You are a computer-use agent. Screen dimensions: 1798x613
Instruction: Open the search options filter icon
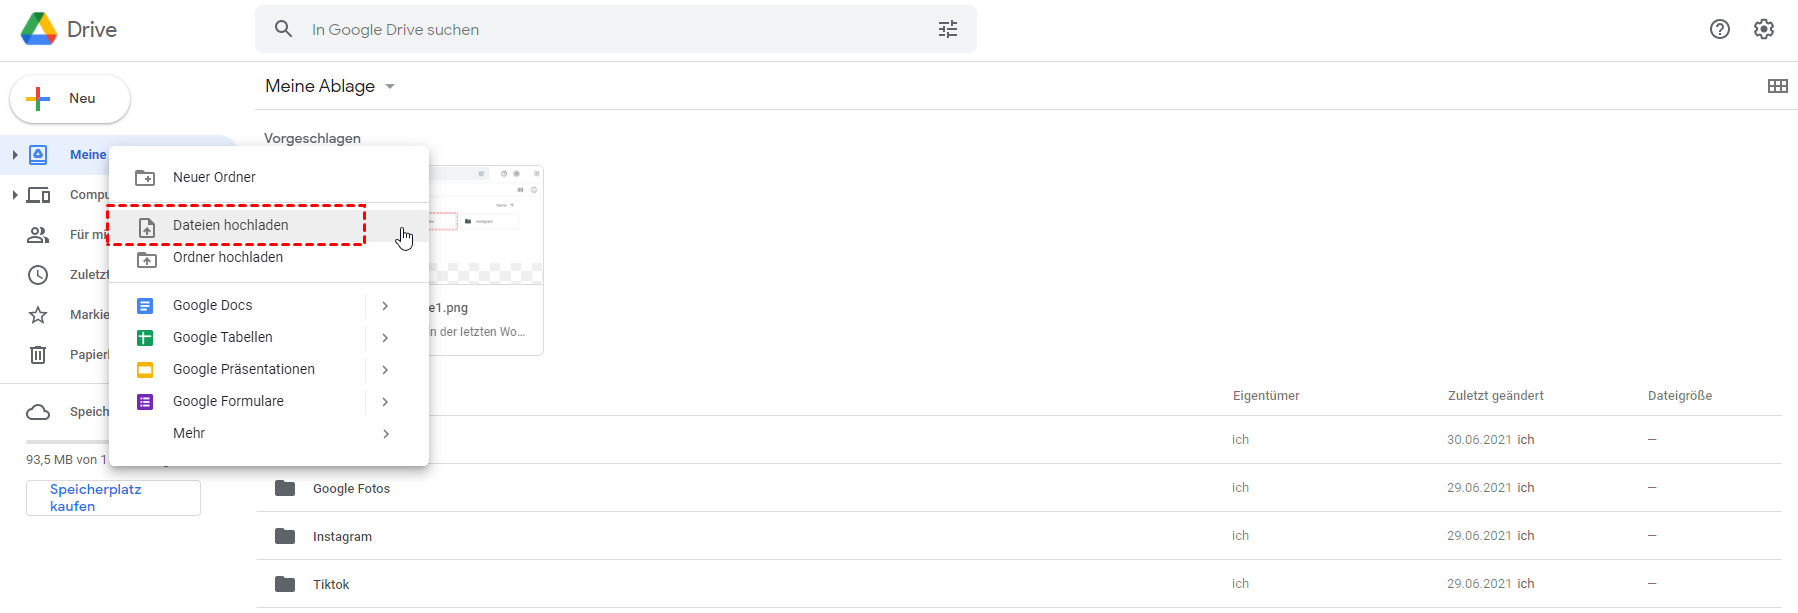pyautogui.click(x=947, y=30)
